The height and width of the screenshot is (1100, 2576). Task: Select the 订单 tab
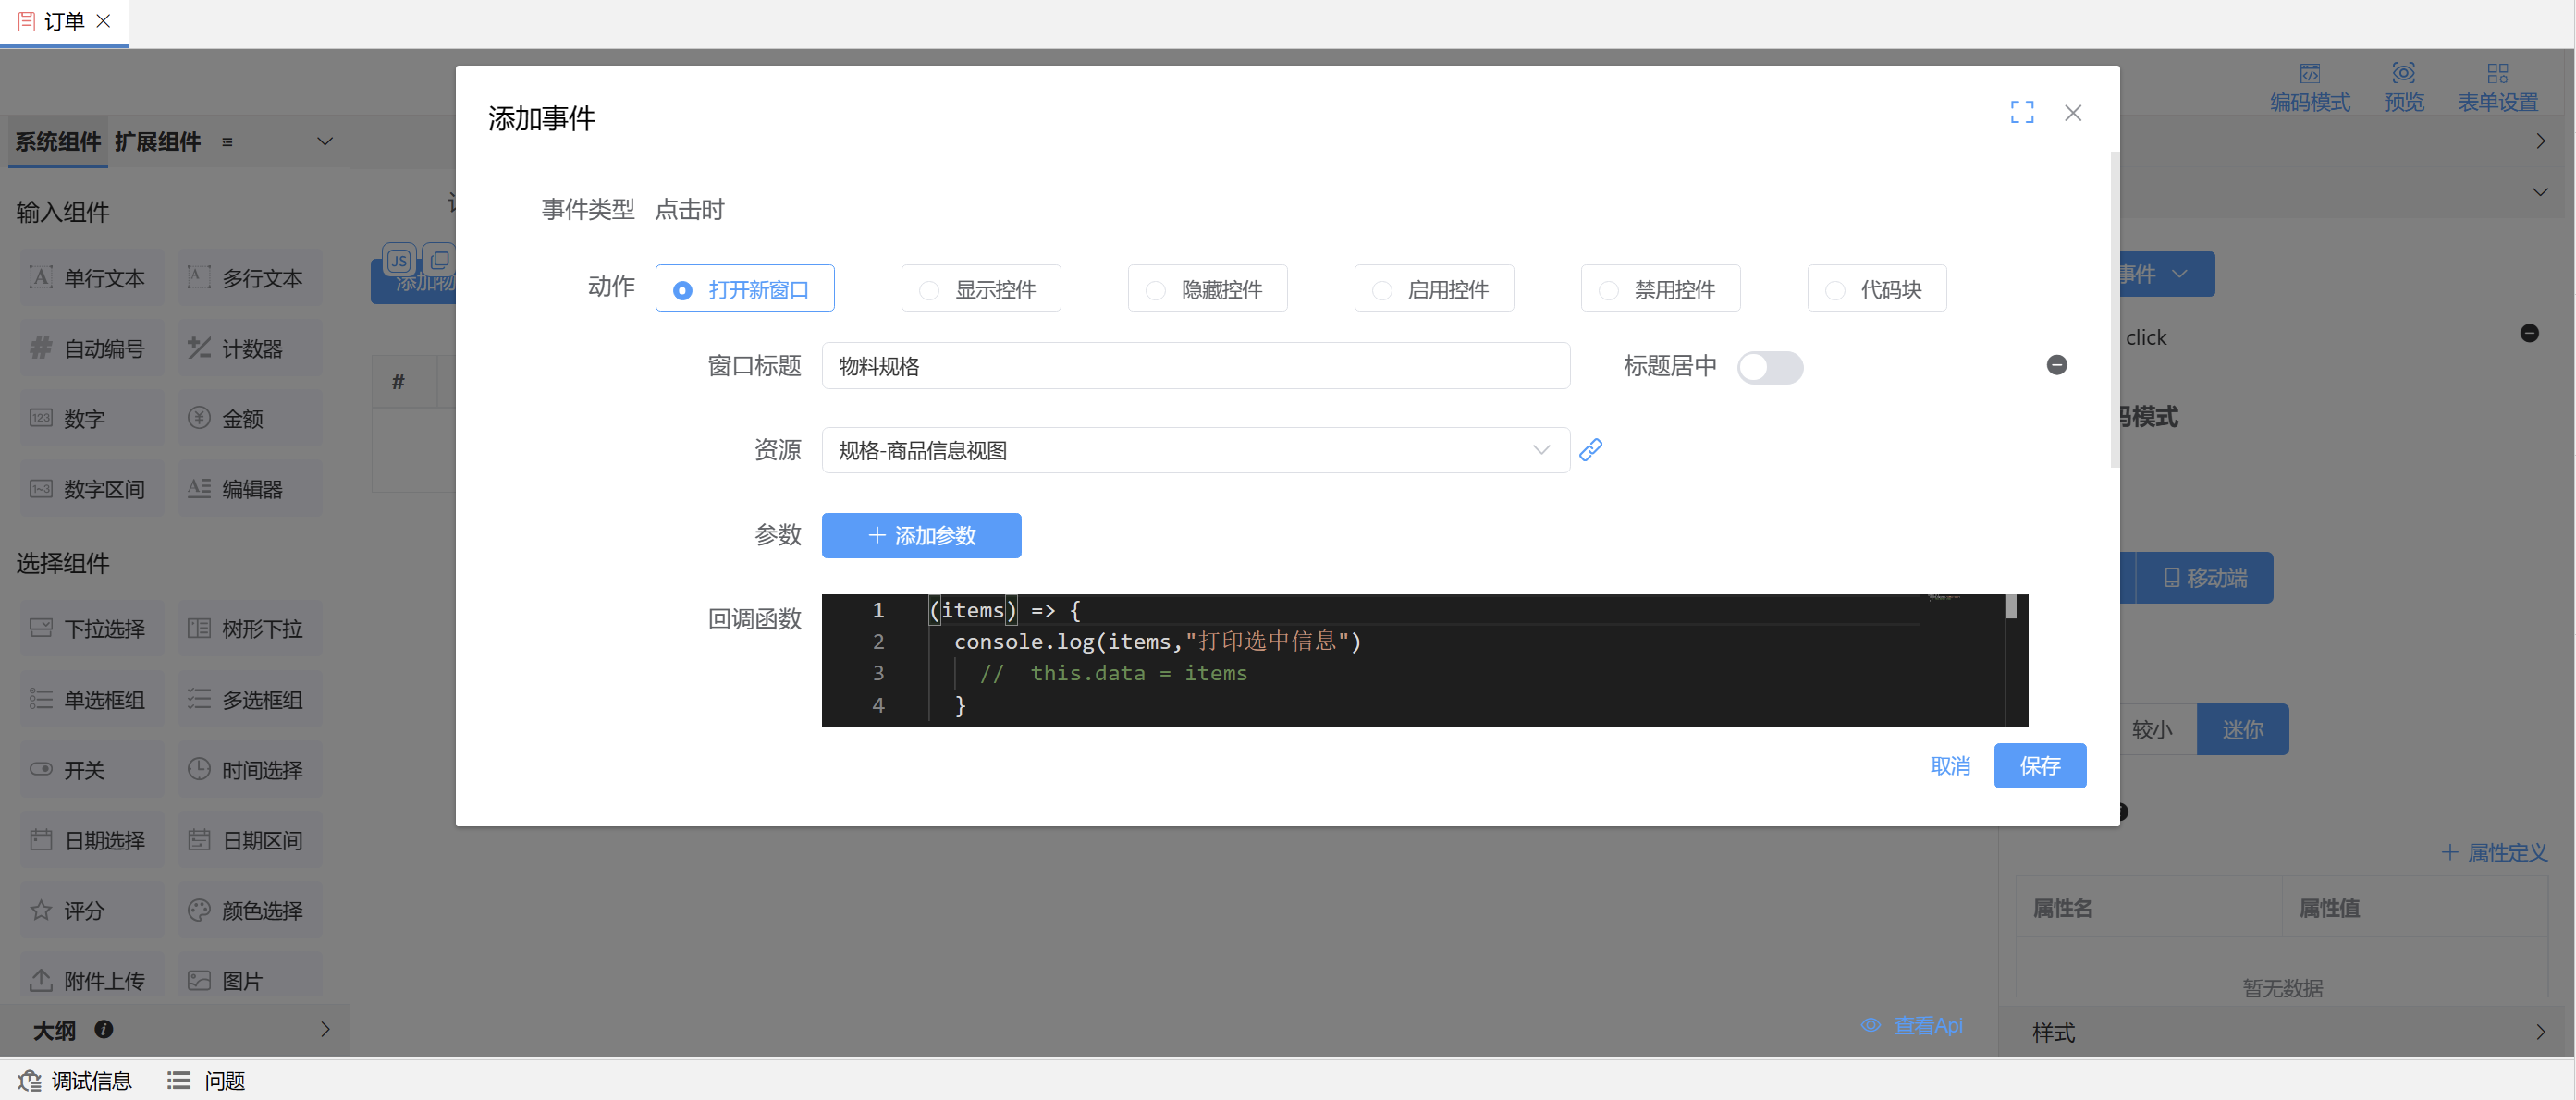click(63, 21)
